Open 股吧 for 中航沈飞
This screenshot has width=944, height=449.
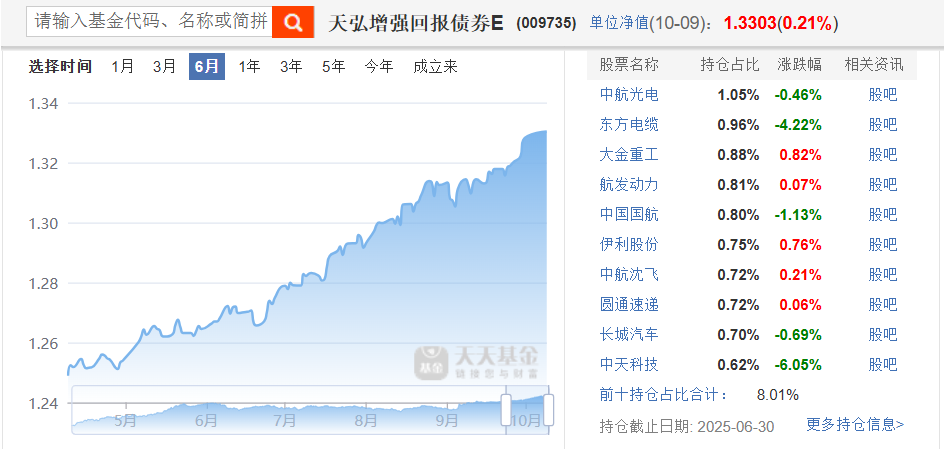[883, 274]
